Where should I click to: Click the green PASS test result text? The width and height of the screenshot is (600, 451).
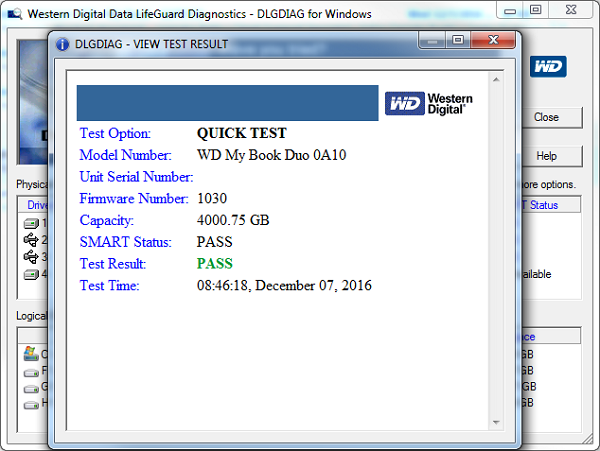(x=214, y=264)
